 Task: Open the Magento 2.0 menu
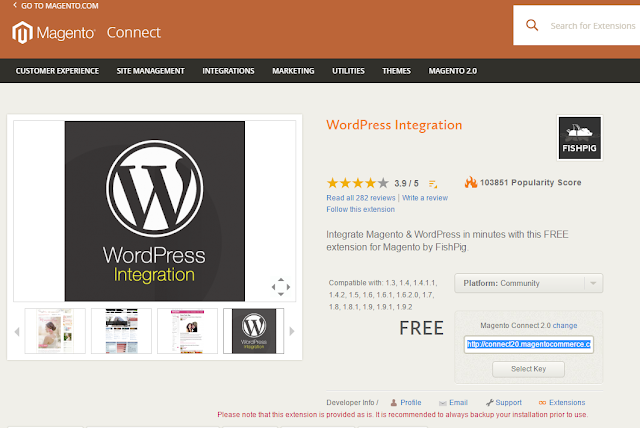453,71
